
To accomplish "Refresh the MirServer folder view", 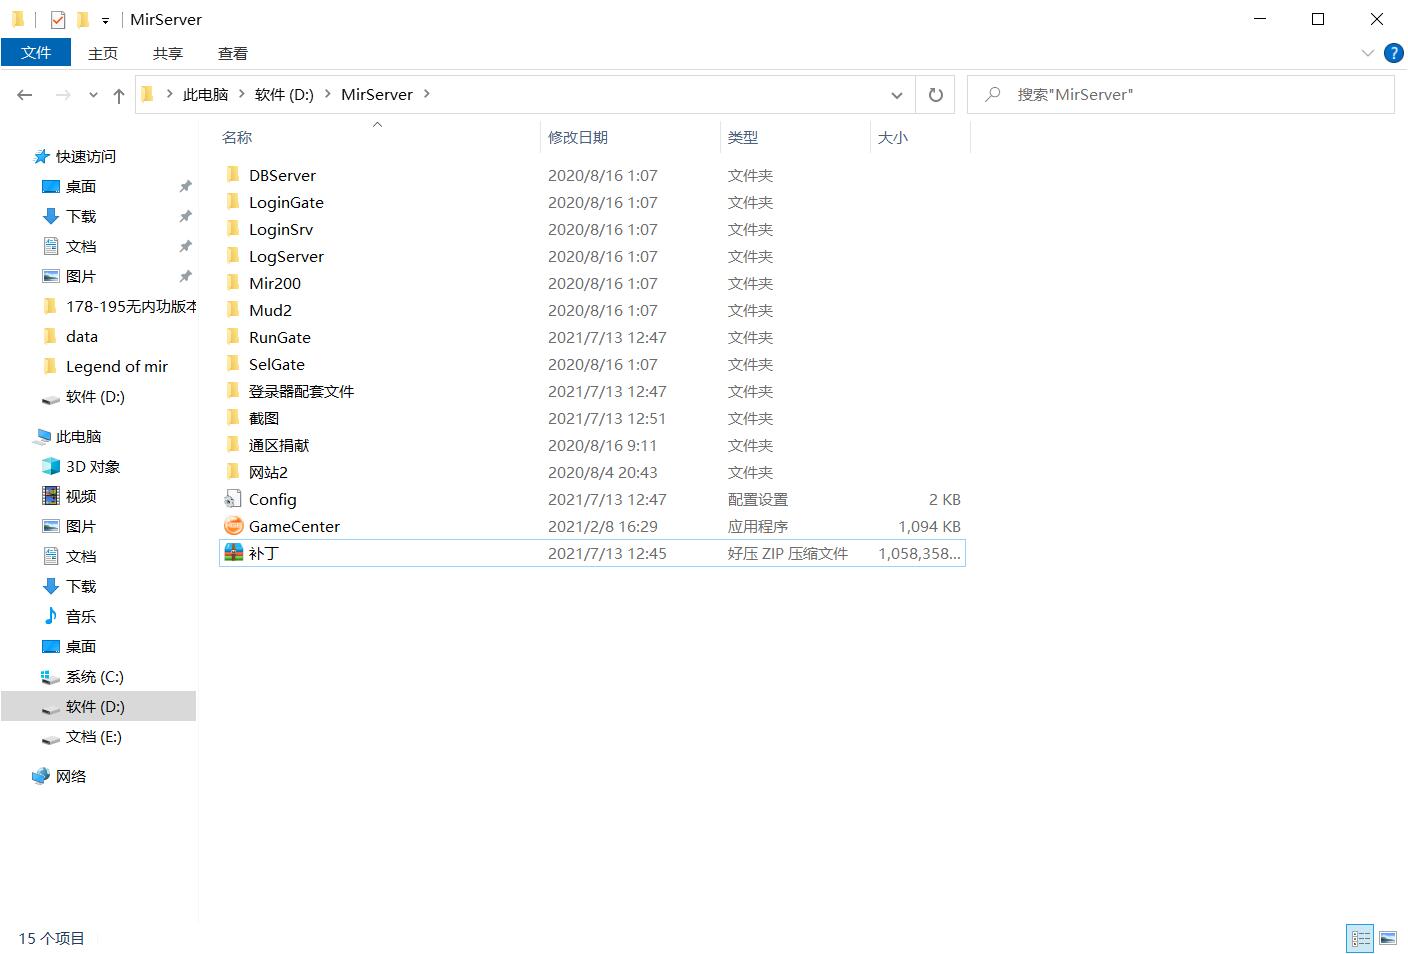I will [x=935, y=95].
